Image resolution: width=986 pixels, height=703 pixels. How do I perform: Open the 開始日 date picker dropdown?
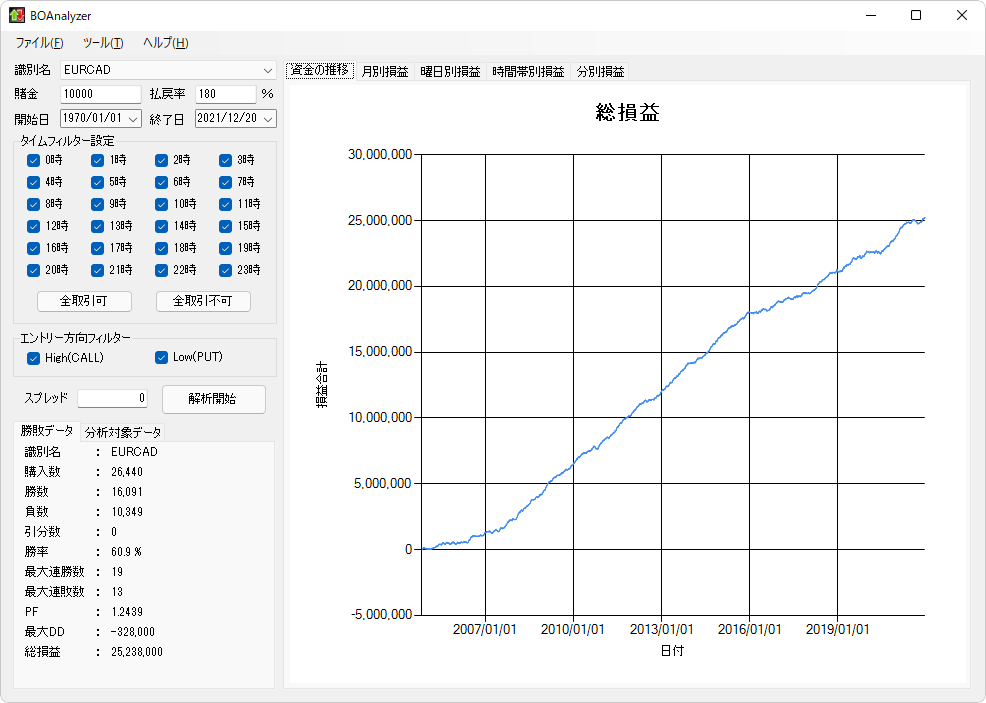133,118
